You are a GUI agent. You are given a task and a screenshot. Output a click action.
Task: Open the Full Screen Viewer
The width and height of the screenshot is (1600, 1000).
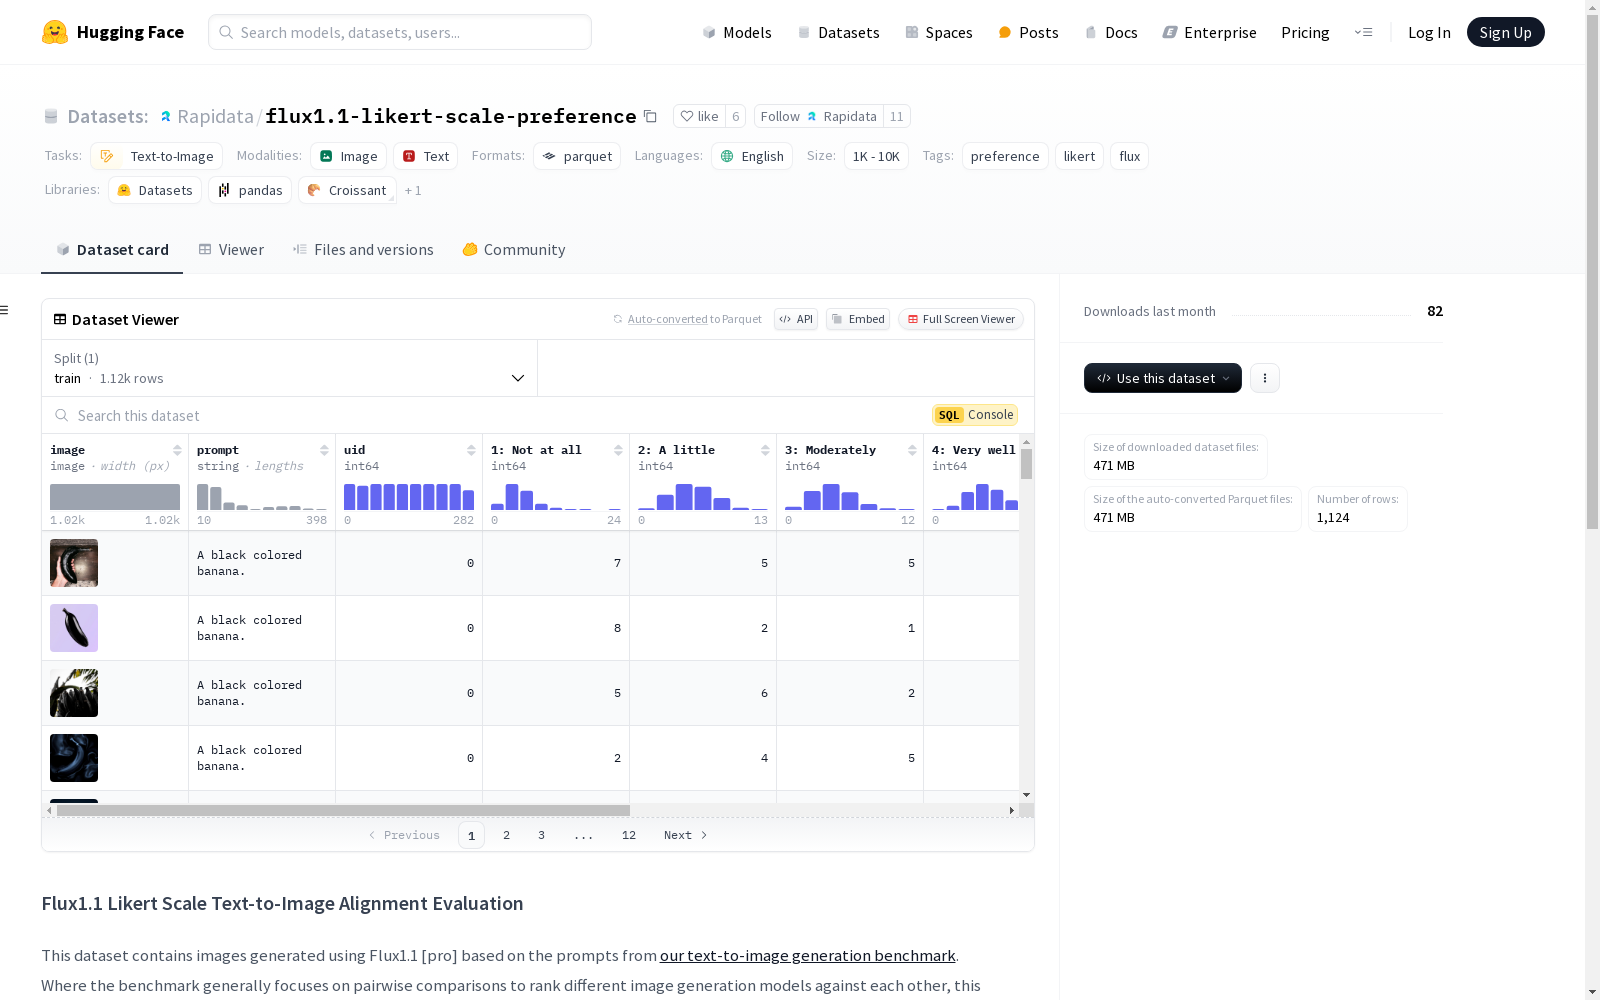961,319
